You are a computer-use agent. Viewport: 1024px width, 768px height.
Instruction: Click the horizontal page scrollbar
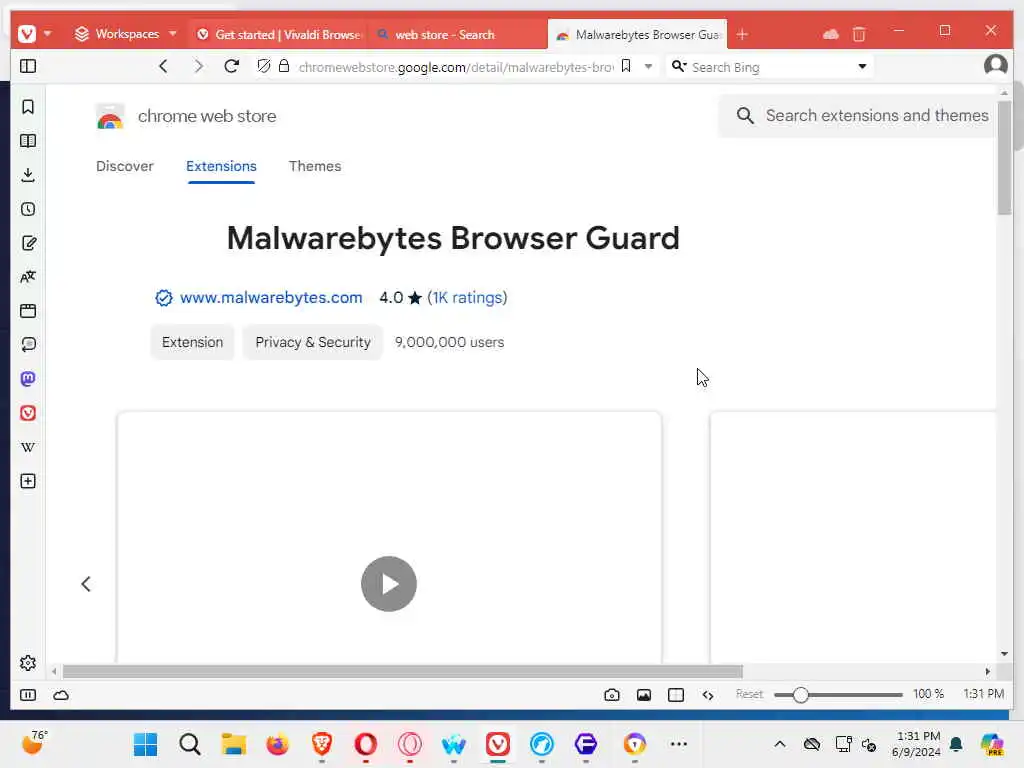(x=402, y=671)
